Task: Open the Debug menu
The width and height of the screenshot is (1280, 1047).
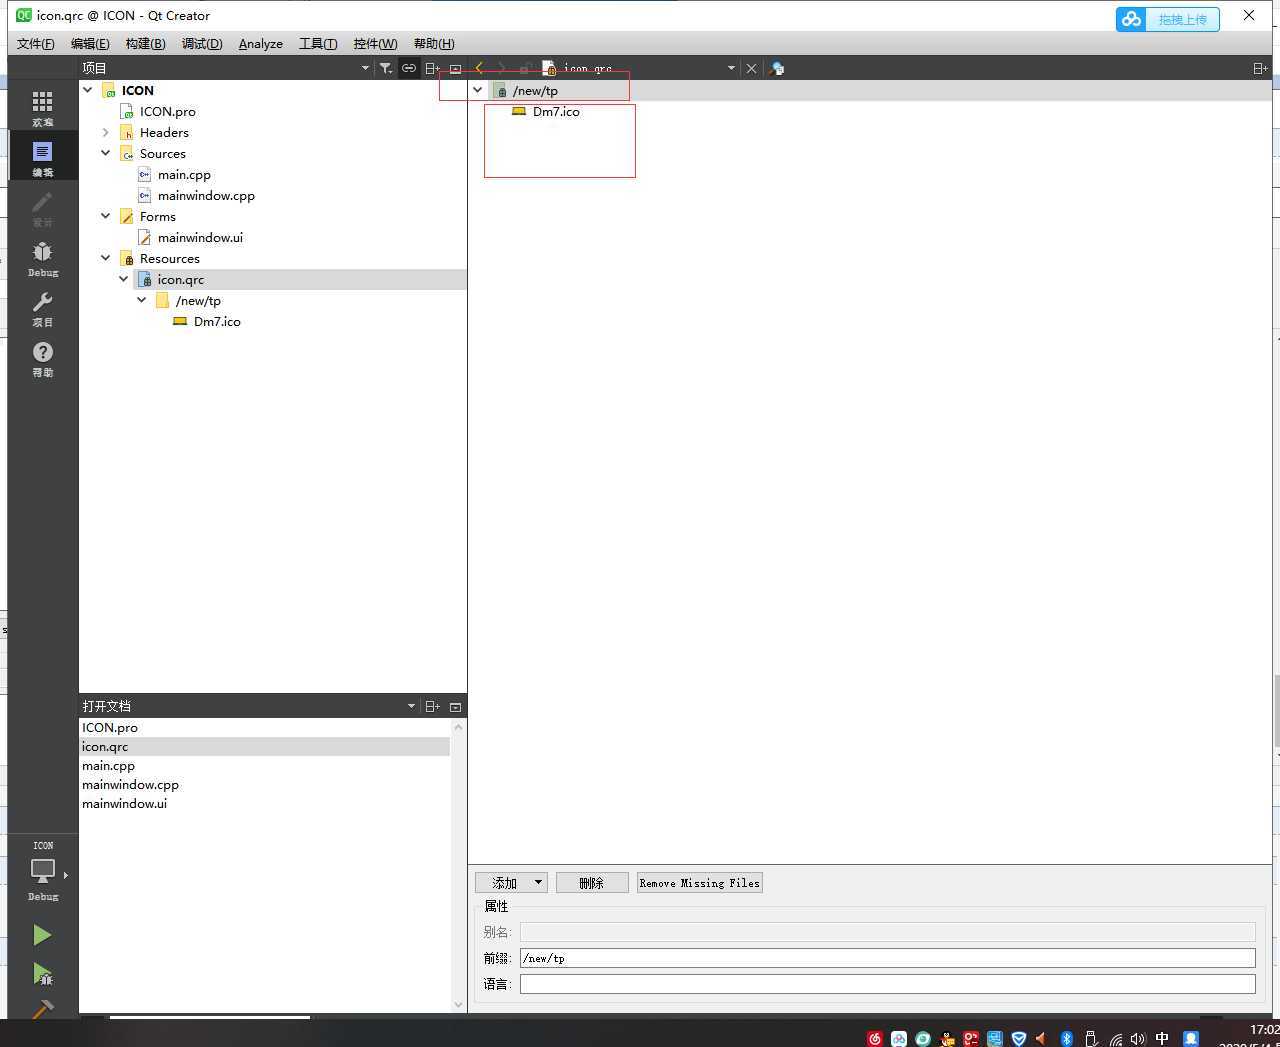Action: [202, 44]
